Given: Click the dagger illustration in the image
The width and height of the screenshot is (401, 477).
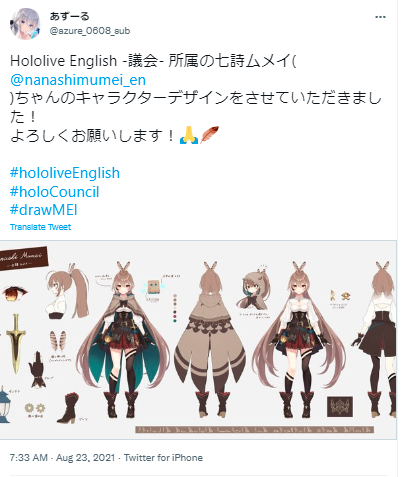Looking at the screenshot, I should (15, 343).
